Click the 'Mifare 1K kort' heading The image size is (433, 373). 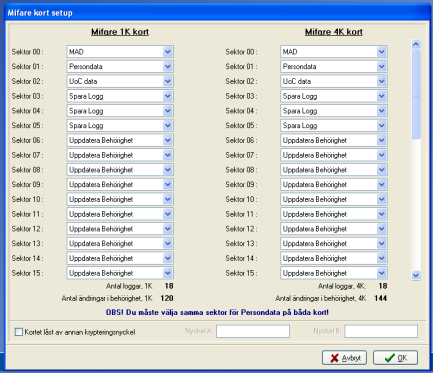[x=120, y=32]
